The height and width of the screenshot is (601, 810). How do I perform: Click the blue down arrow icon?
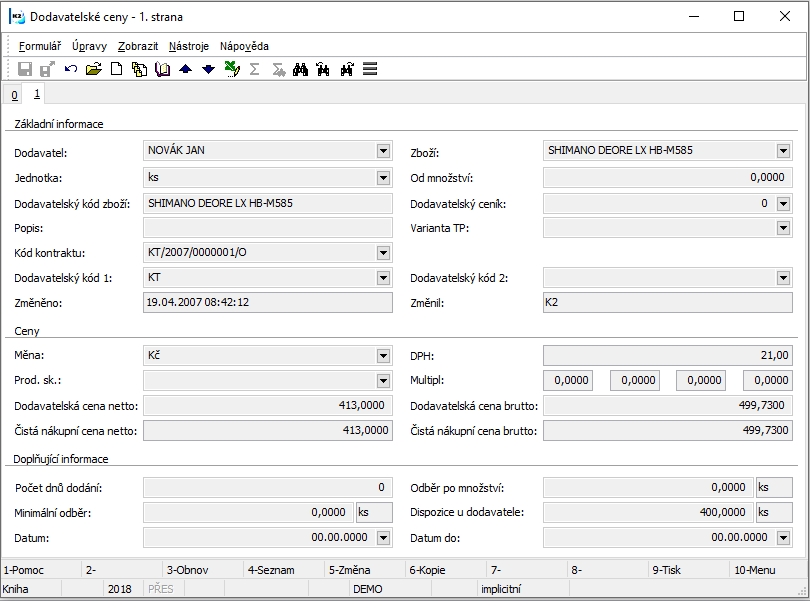coord(208,69)
